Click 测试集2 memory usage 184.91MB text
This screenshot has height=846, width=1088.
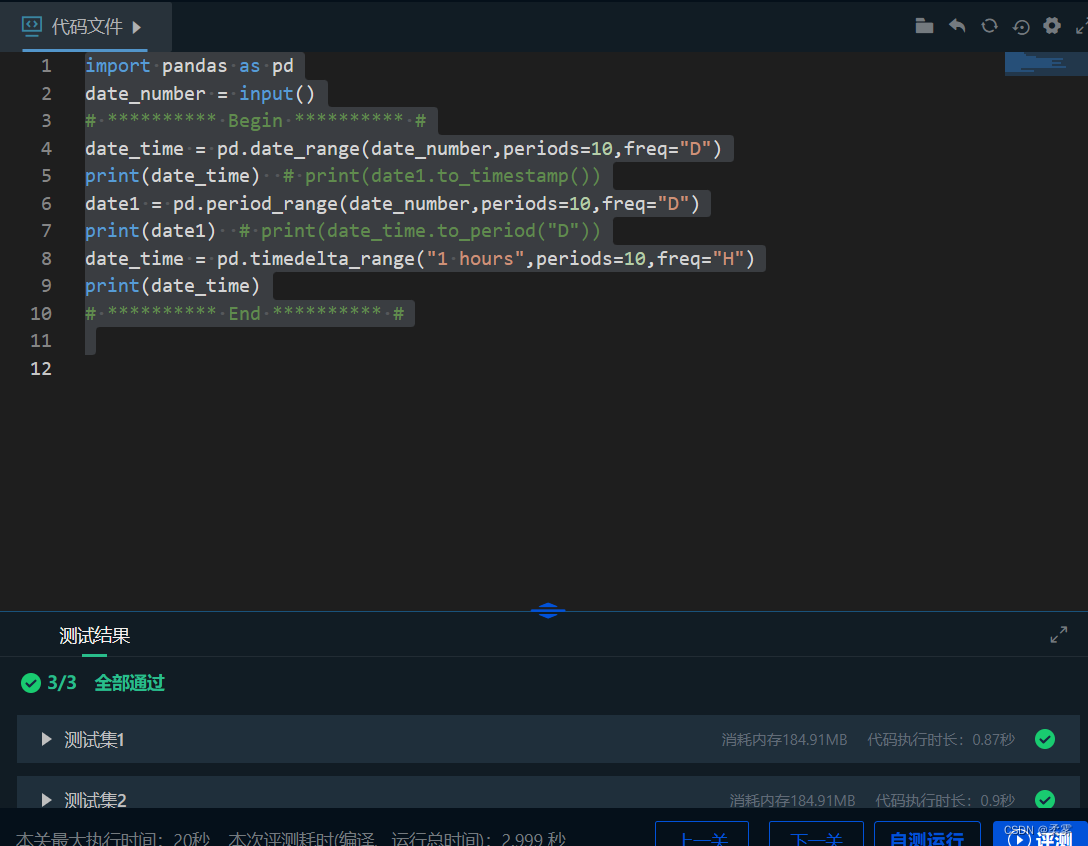coord(792,800)
